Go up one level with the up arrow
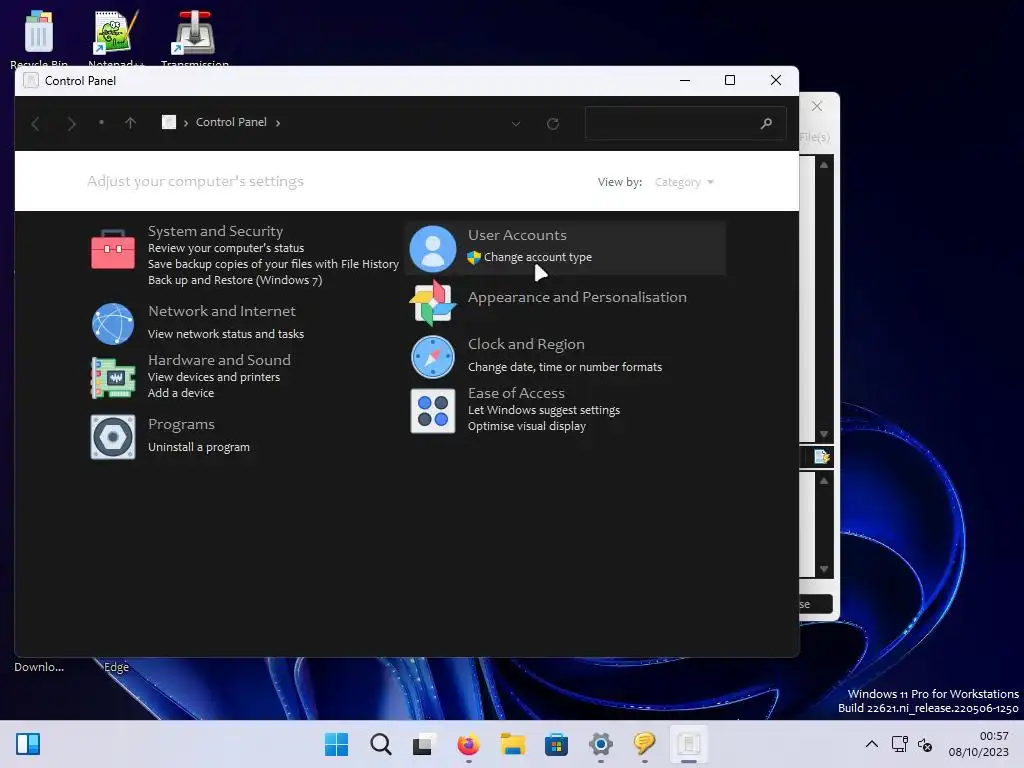The width and height of the screenshot is (1024, 768). coord(130,123)
